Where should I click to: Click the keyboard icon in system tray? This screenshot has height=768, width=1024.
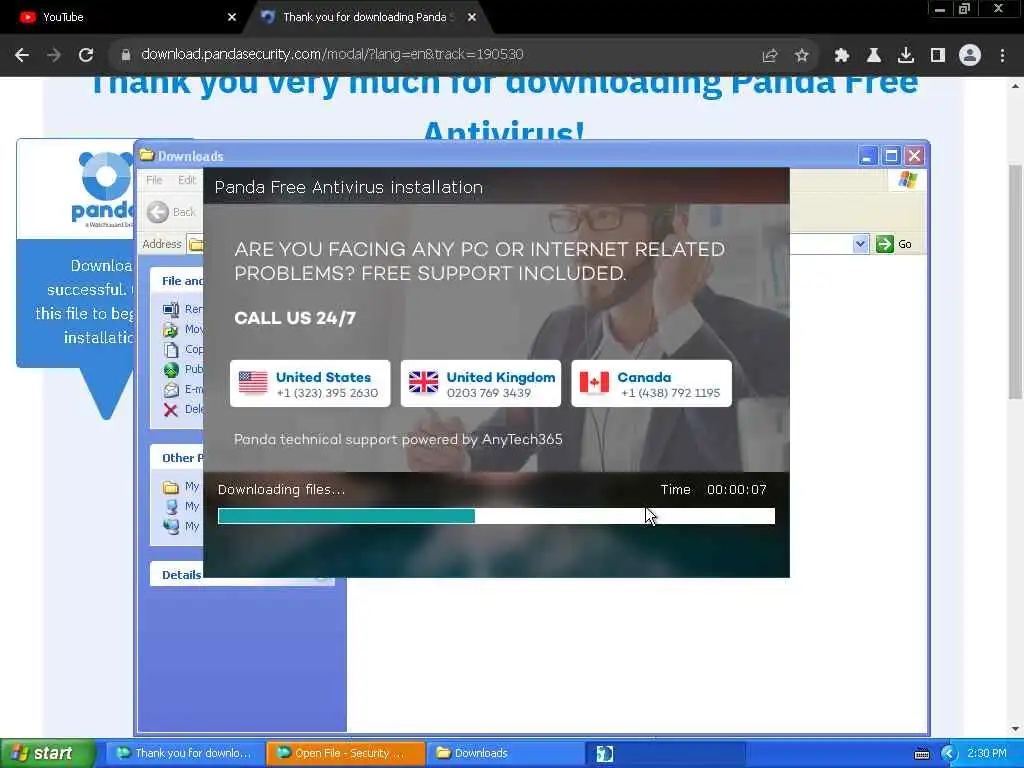click(x=921, y=754)
